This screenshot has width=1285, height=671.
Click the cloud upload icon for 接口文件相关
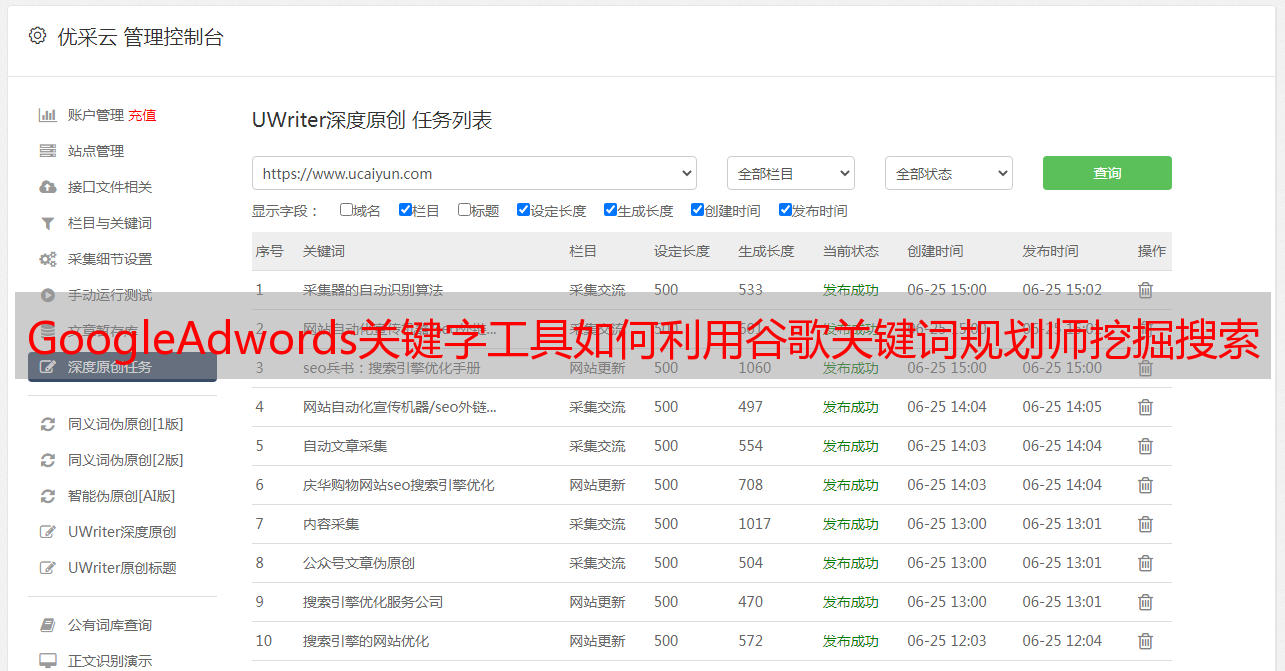(47, 187)
